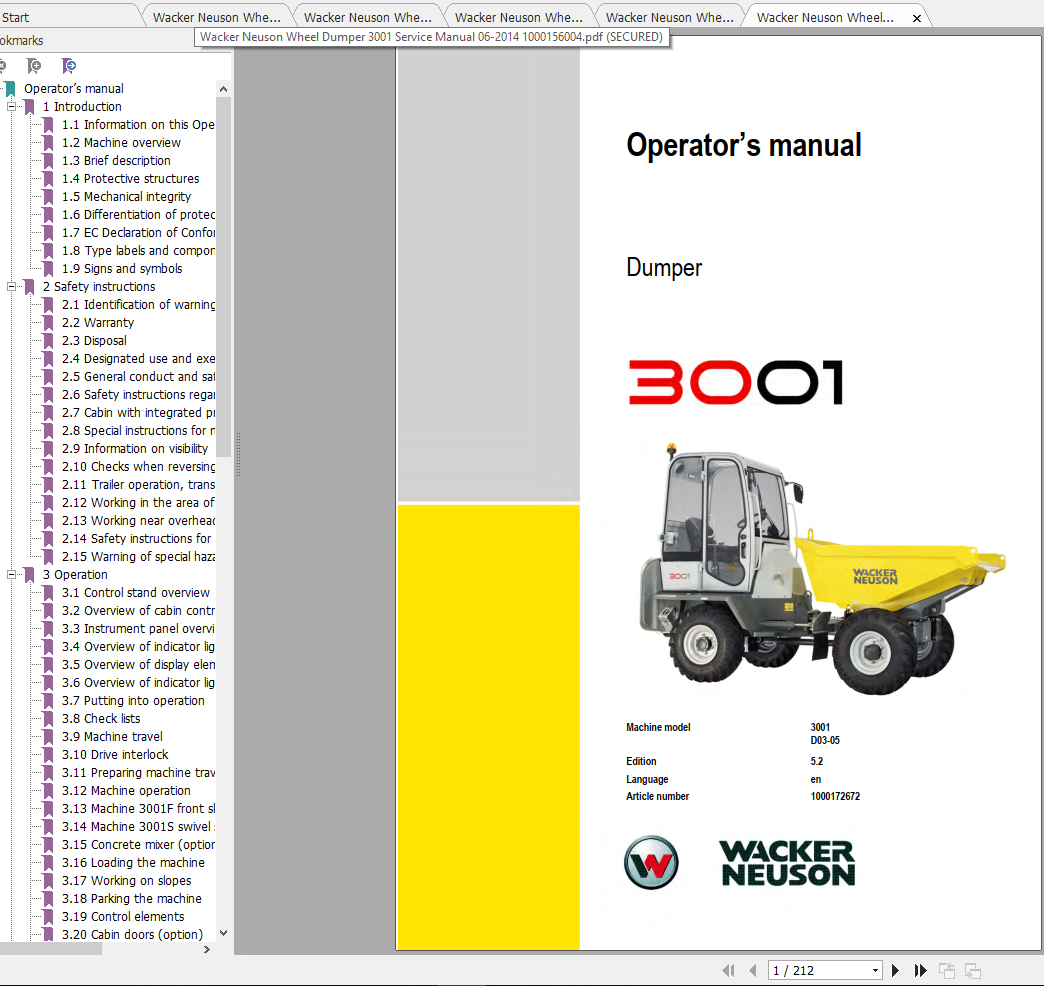Open bookmark 1.2 Machine overview
Screen dimensions: 1044x986
coord(132,143)
